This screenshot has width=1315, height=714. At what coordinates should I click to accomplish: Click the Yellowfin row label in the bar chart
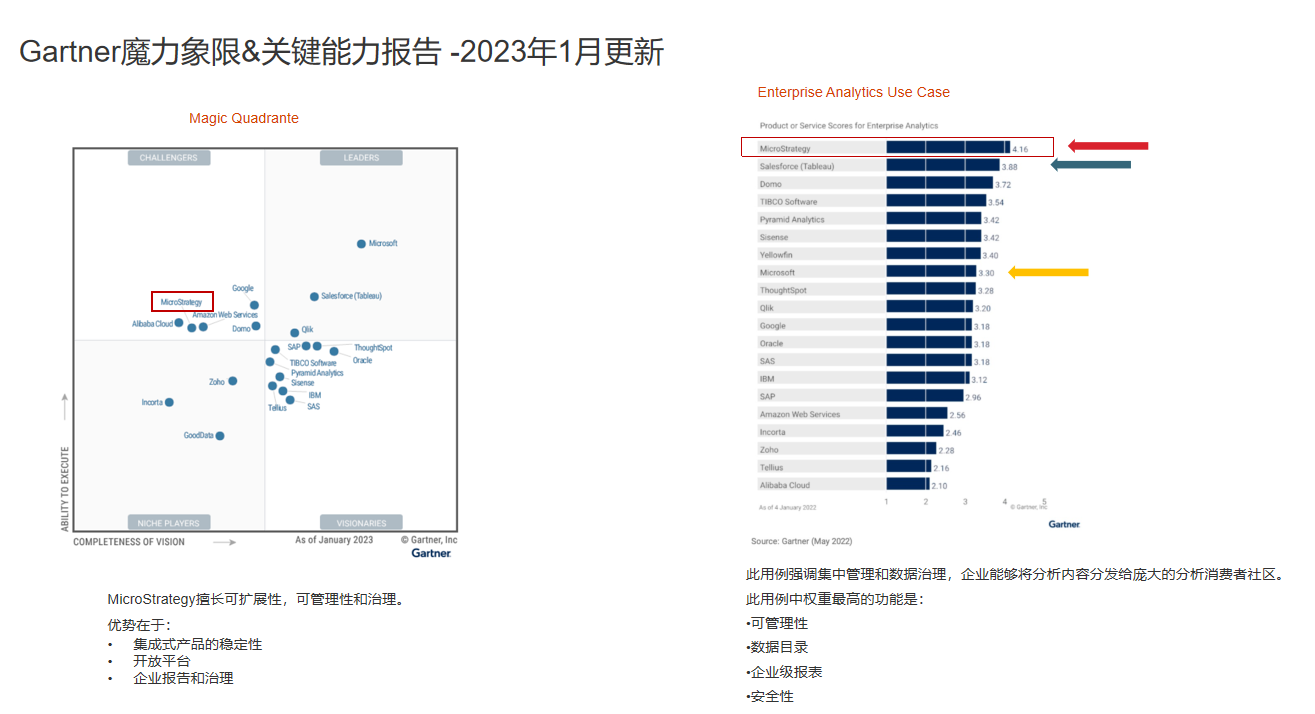[774, 255]
